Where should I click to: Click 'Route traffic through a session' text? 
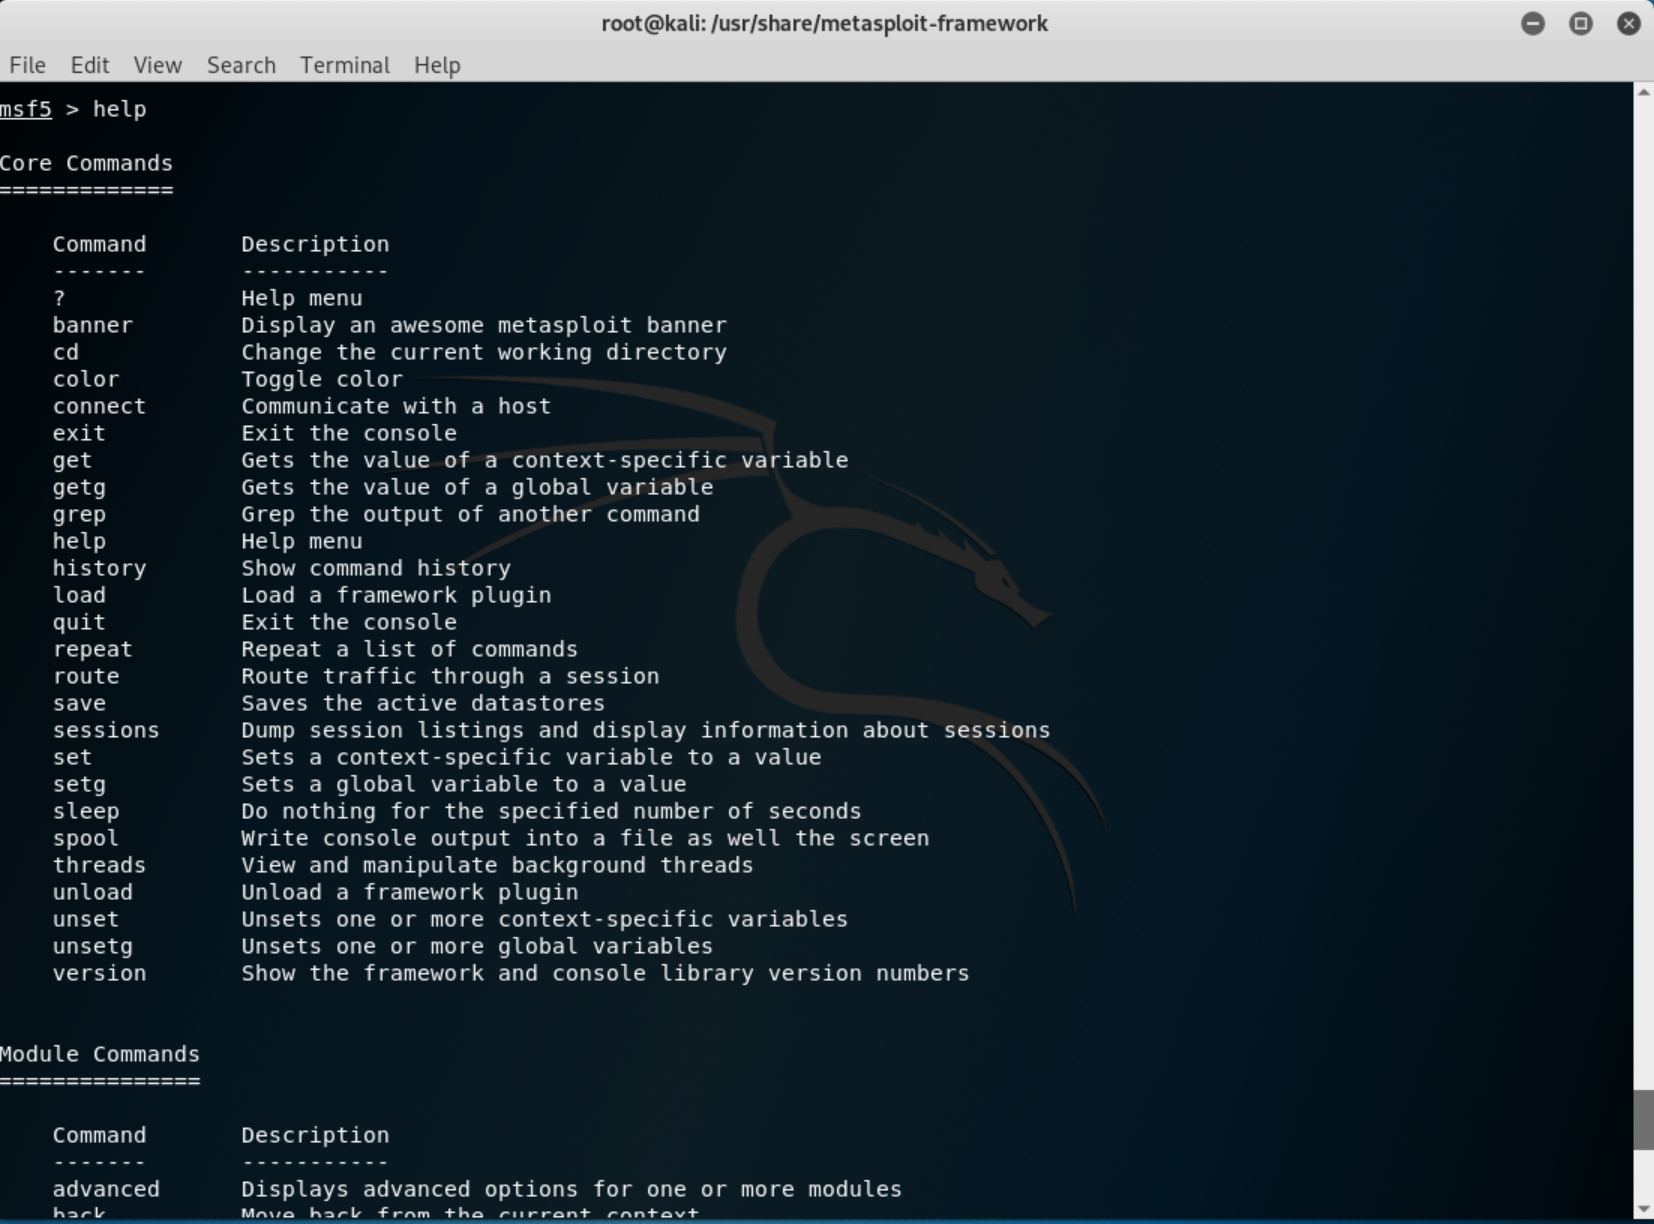450,676
